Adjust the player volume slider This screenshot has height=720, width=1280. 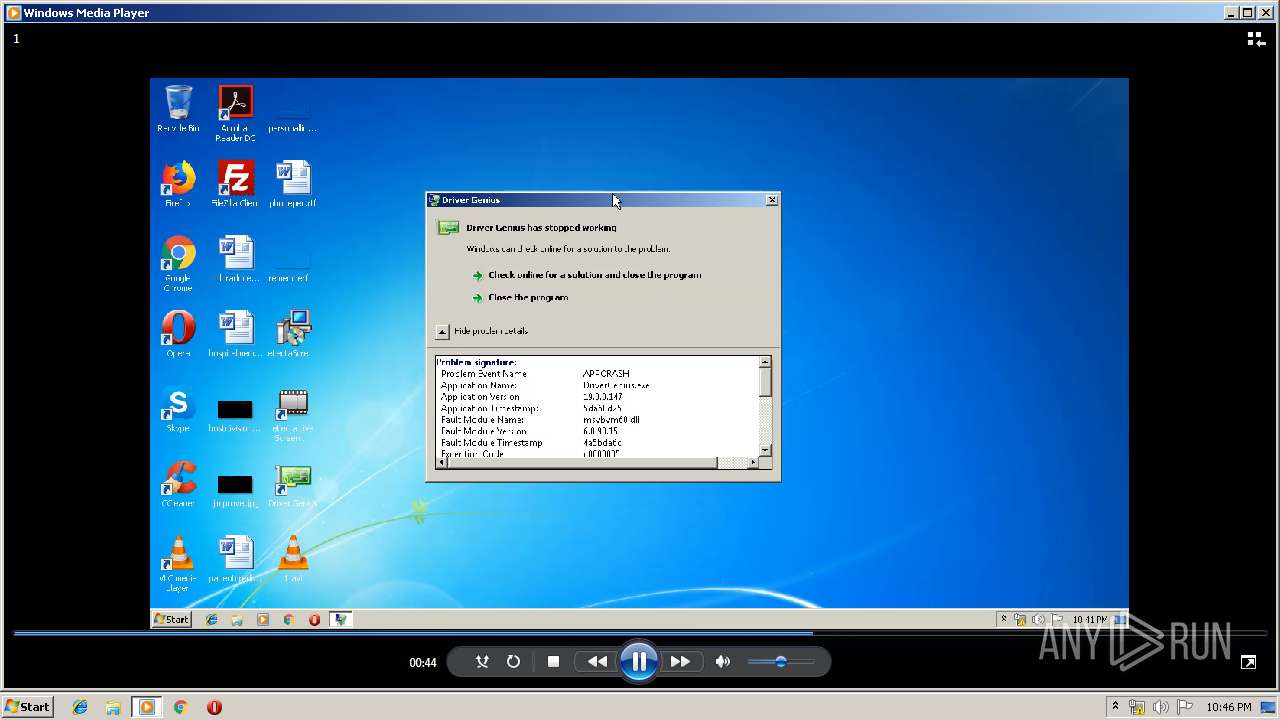point(781,662)
